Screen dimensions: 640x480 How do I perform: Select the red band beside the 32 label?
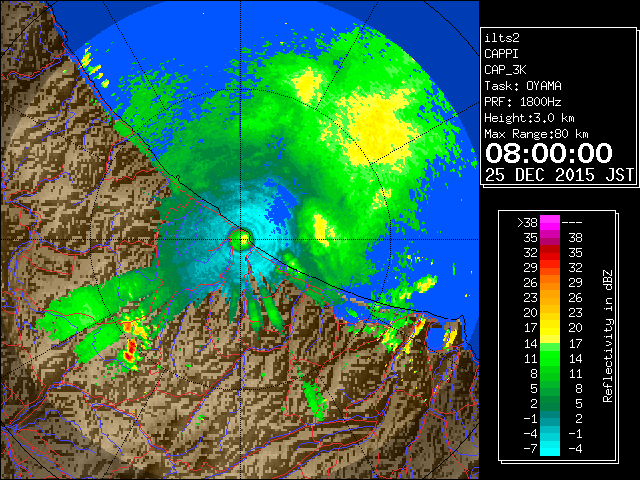(x=550, y=253)
